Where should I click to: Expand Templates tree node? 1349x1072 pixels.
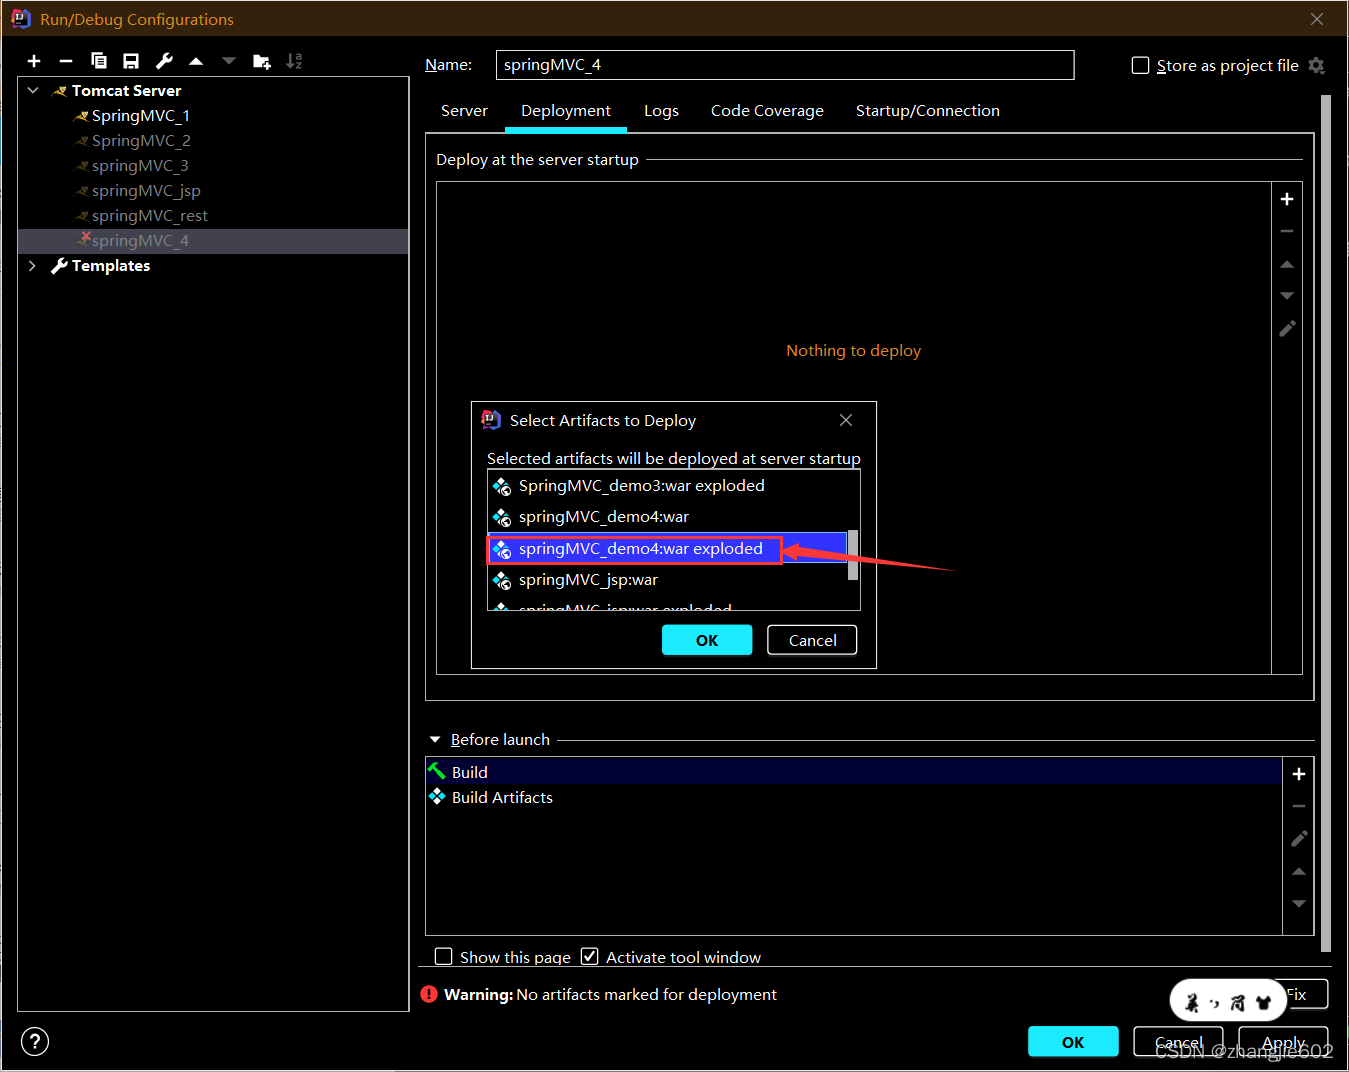pos(33,265)
